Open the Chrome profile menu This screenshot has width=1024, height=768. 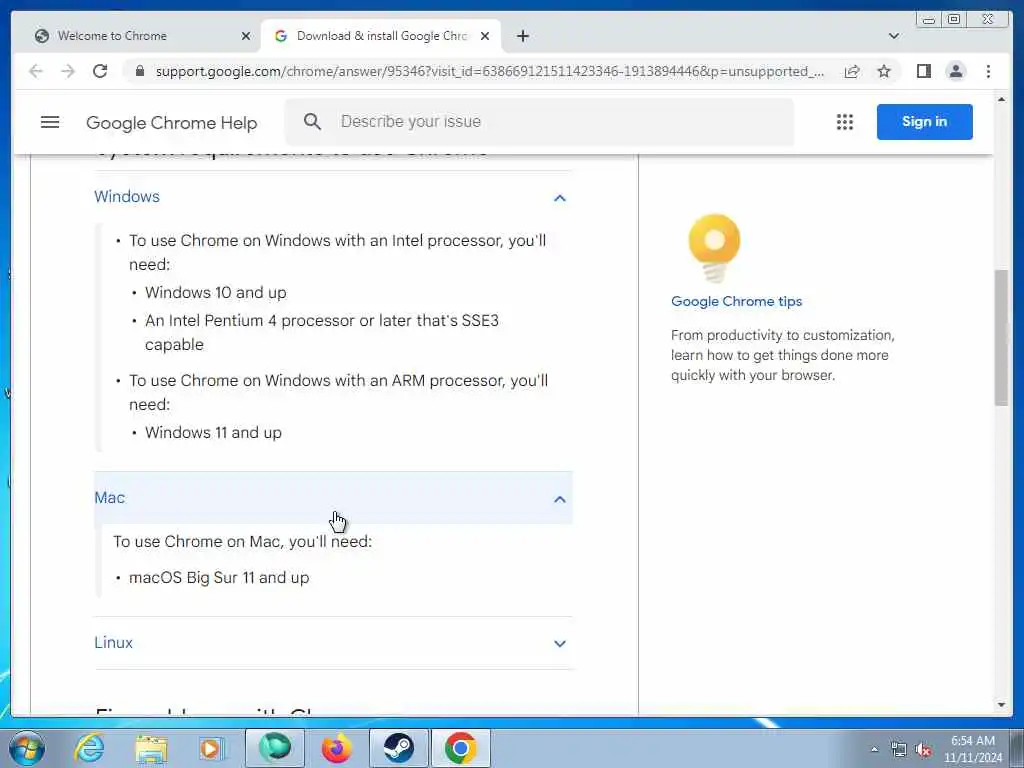955,71
